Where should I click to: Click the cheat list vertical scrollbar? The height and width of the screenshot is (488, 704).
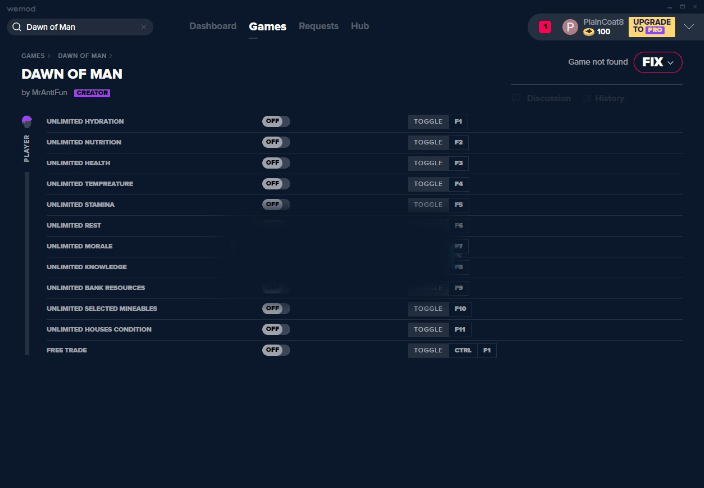(x=27, y=264)
